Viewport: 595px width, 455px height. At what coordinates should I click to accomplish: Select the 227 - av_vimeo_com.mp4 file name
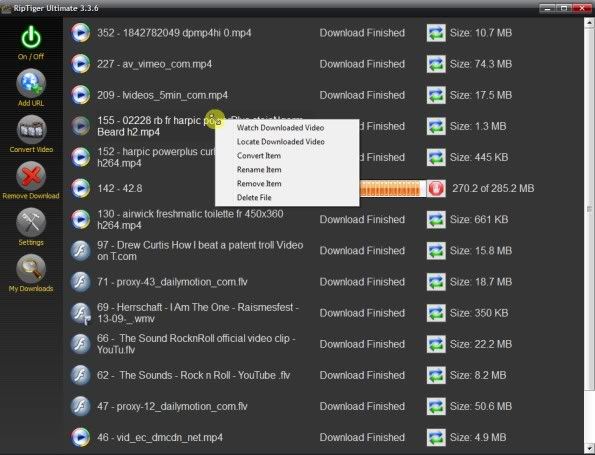154,64
